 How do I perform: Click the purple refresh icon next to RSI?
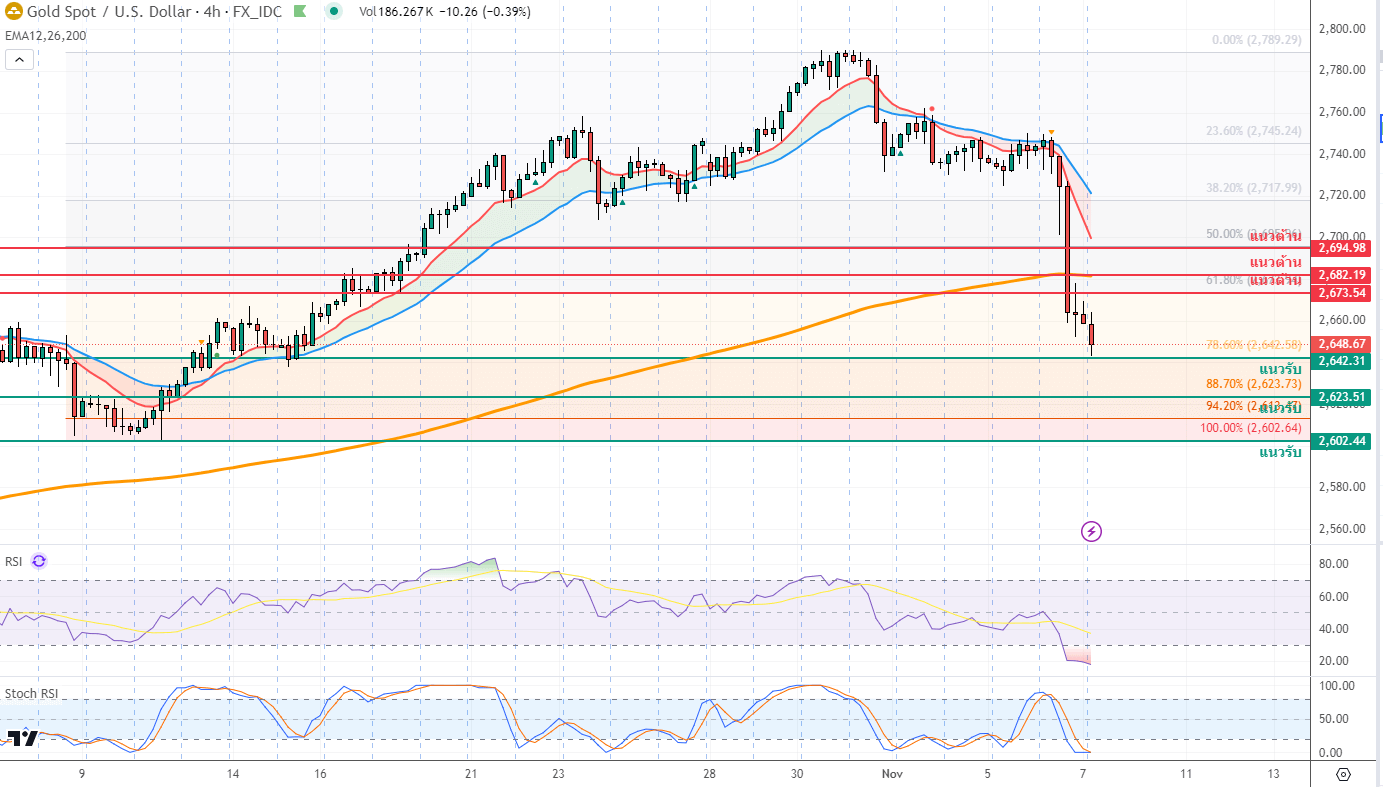39,561
